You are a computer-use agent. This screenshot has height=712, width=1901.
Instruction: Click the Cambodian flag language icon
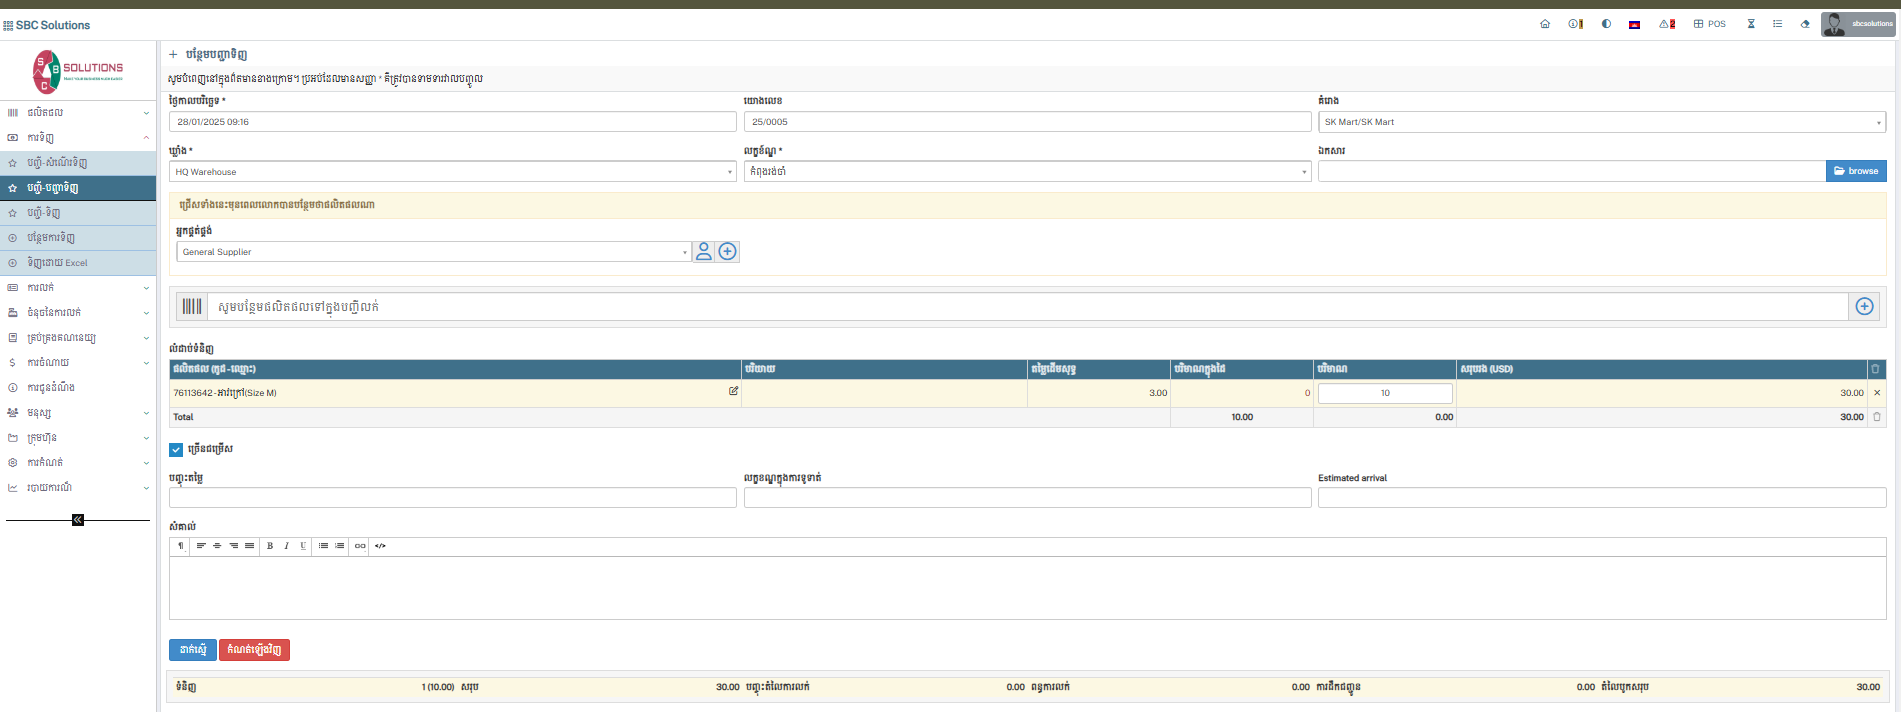point(1634,24)
